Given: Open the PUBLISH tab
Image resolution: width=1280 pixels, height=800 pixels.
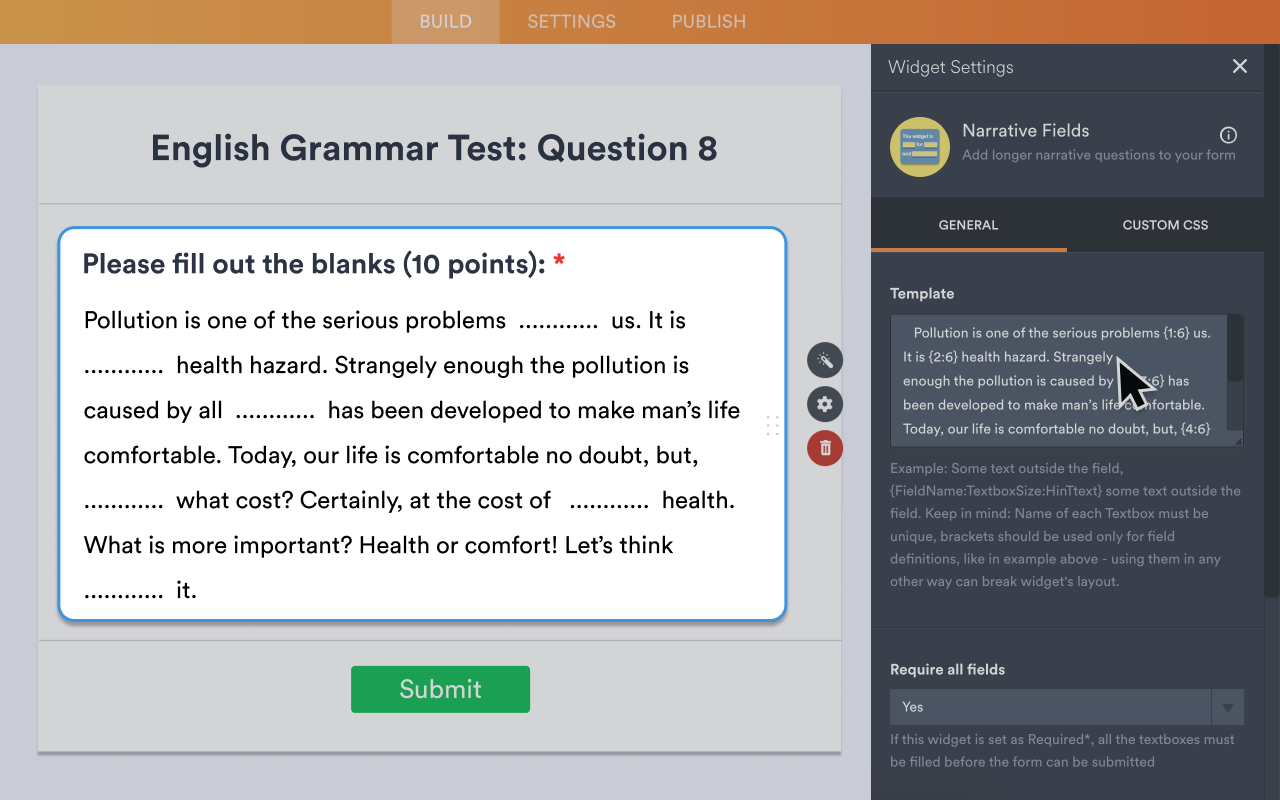Looking at the screenshot, I should [x=708, y=21].
